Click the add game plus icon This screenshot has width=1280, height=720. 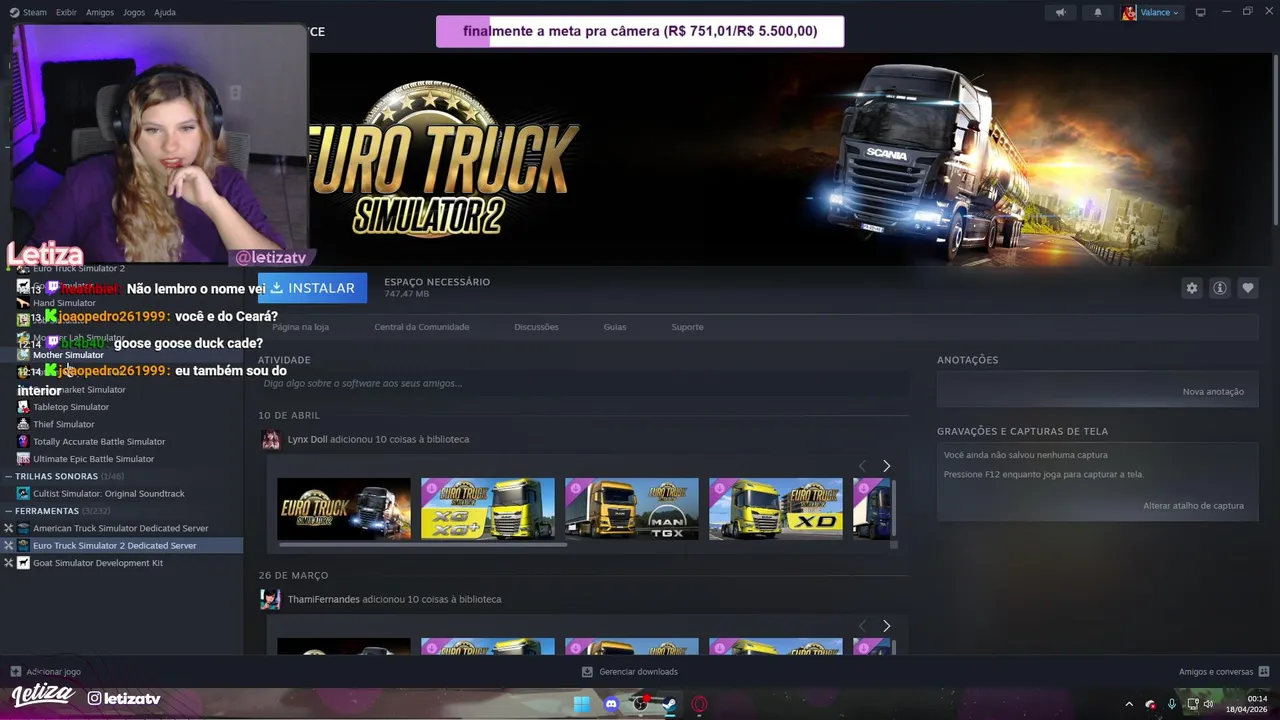coord(15,672)
